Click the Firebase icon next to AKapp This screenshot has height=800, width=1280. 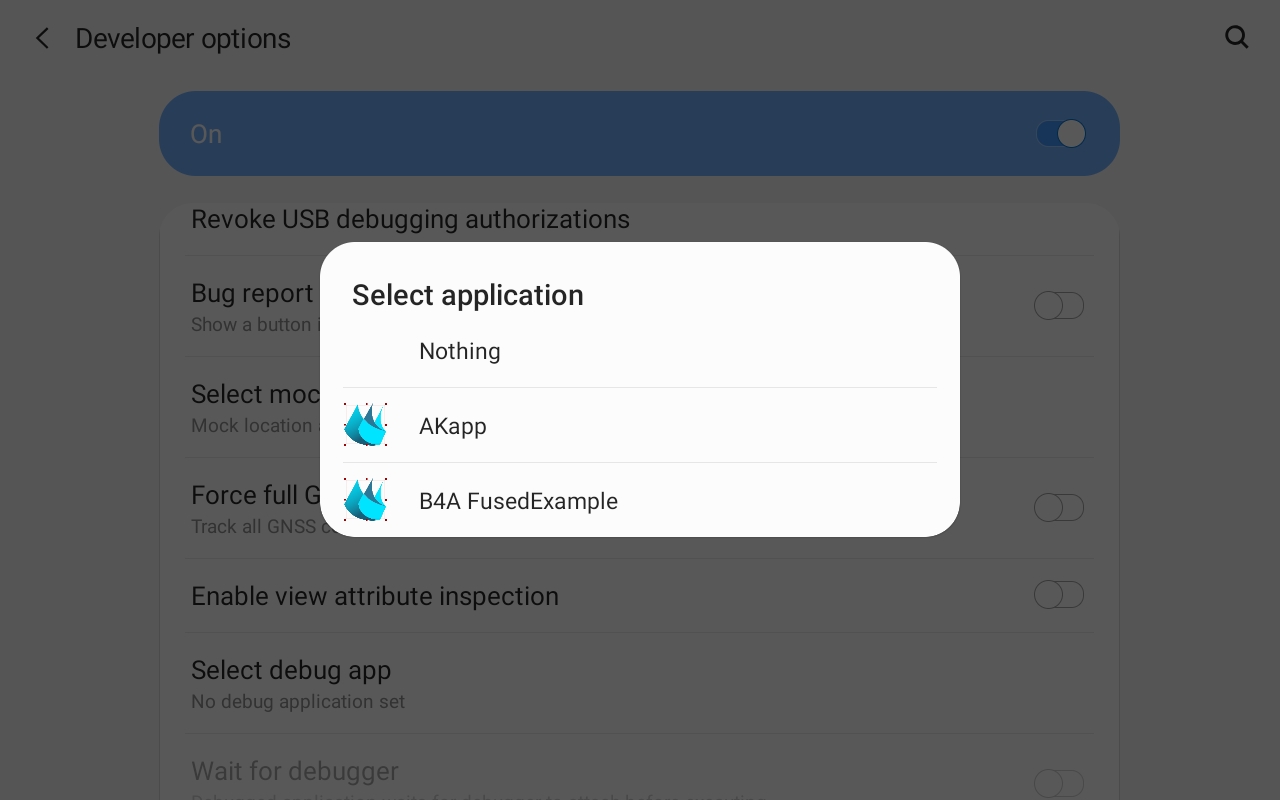[x=366, y=424]
